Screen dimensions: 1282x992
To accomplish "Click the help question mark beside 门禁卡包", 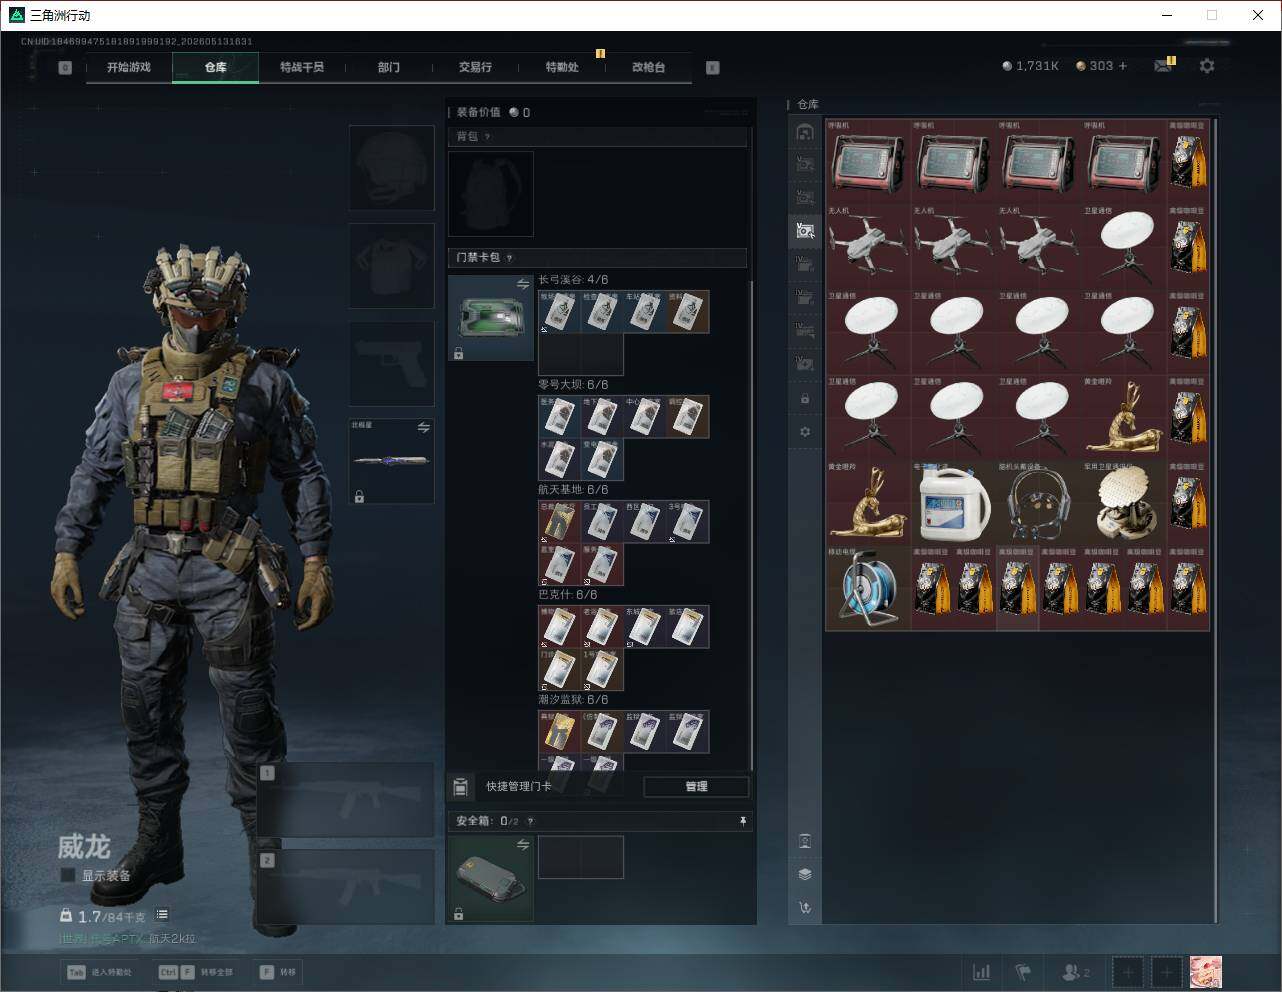I will coord(509,258).
